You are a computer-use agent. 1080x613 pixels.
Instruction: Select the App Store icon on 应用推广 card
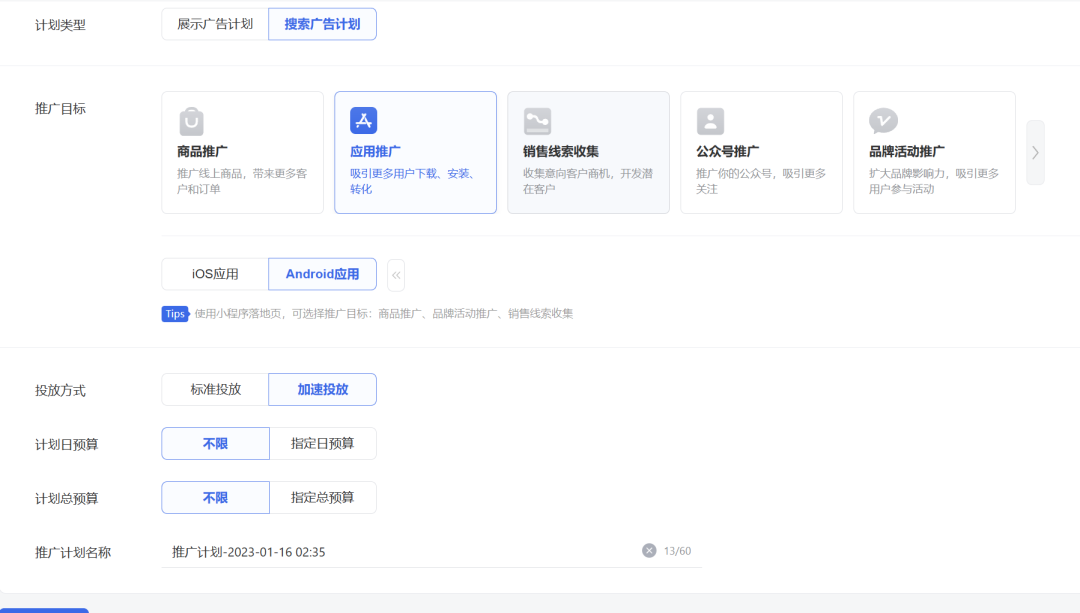(x=364, y=120)
